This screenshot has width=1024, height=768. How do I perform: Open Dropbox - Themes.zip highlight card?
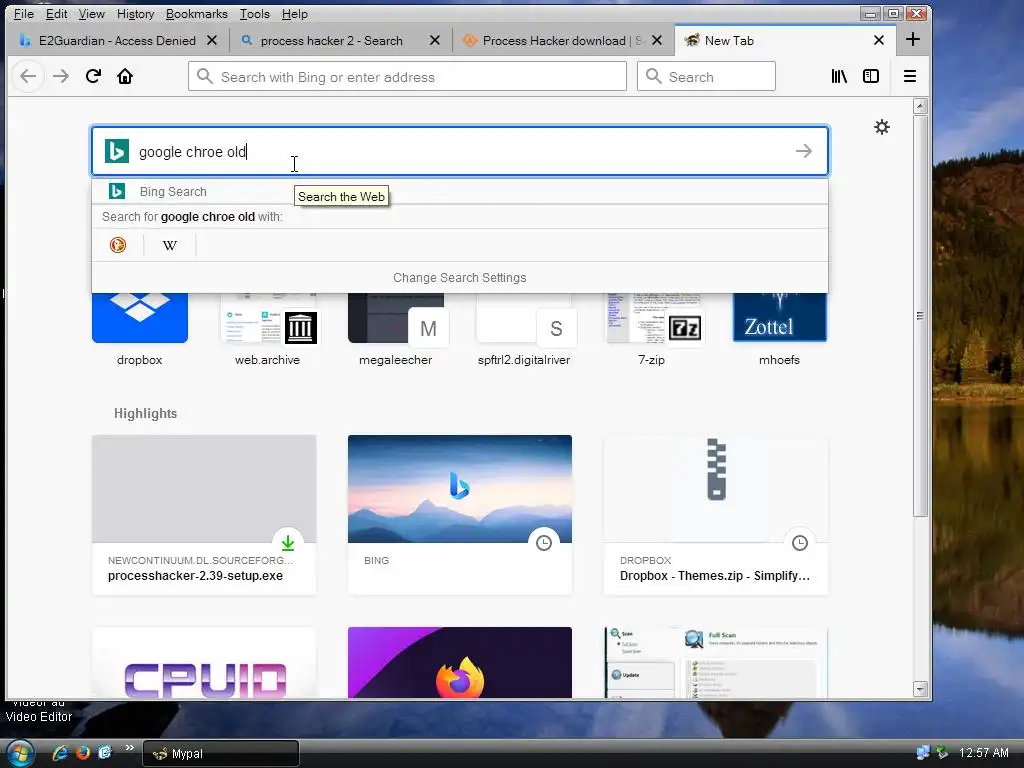point(716,515)
